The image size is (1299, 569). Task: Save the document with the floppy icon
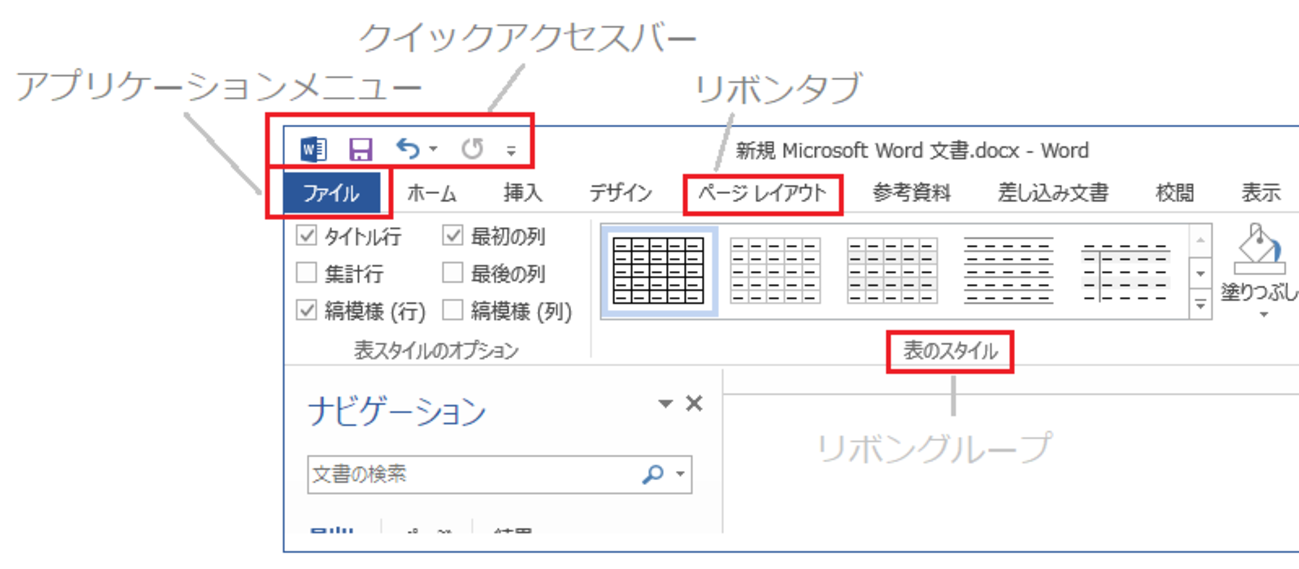(x=360, y=150)
